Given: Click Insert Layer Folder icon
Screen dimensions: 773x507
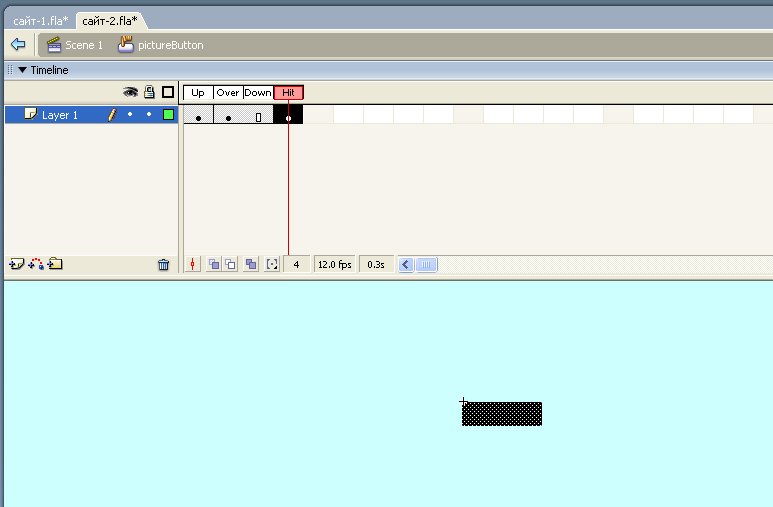Looking at the screenshot, I should 55,264.
